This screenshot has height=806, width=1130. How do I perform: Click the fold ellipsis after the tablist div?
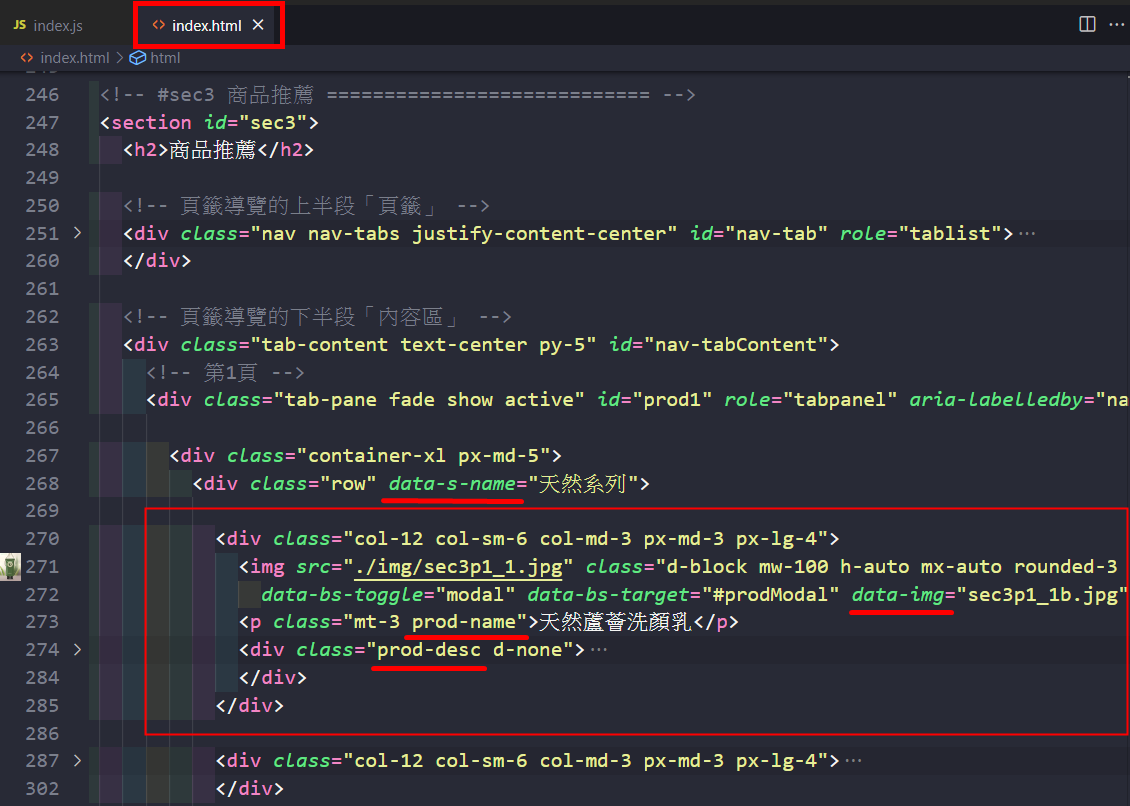pyautogui.click(x=1026, y=233)
